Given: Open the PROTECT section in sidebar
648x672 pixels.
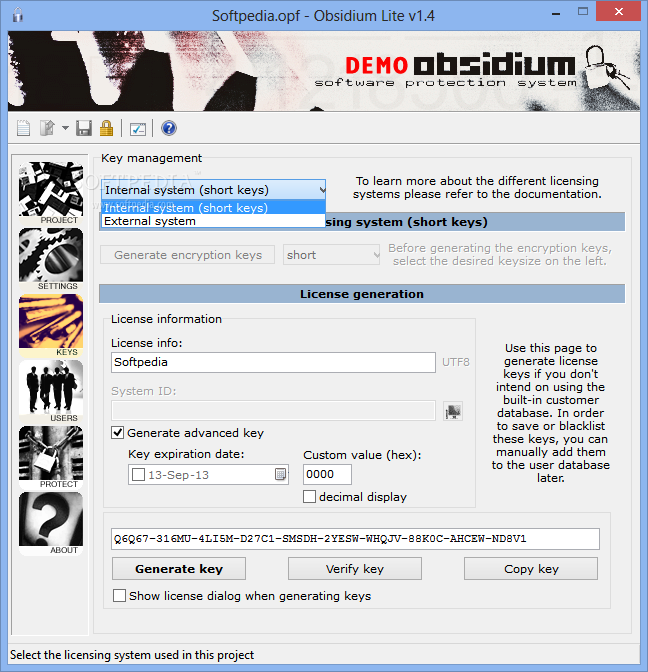Looking at the screenshot, I should [x=51, y=457].
